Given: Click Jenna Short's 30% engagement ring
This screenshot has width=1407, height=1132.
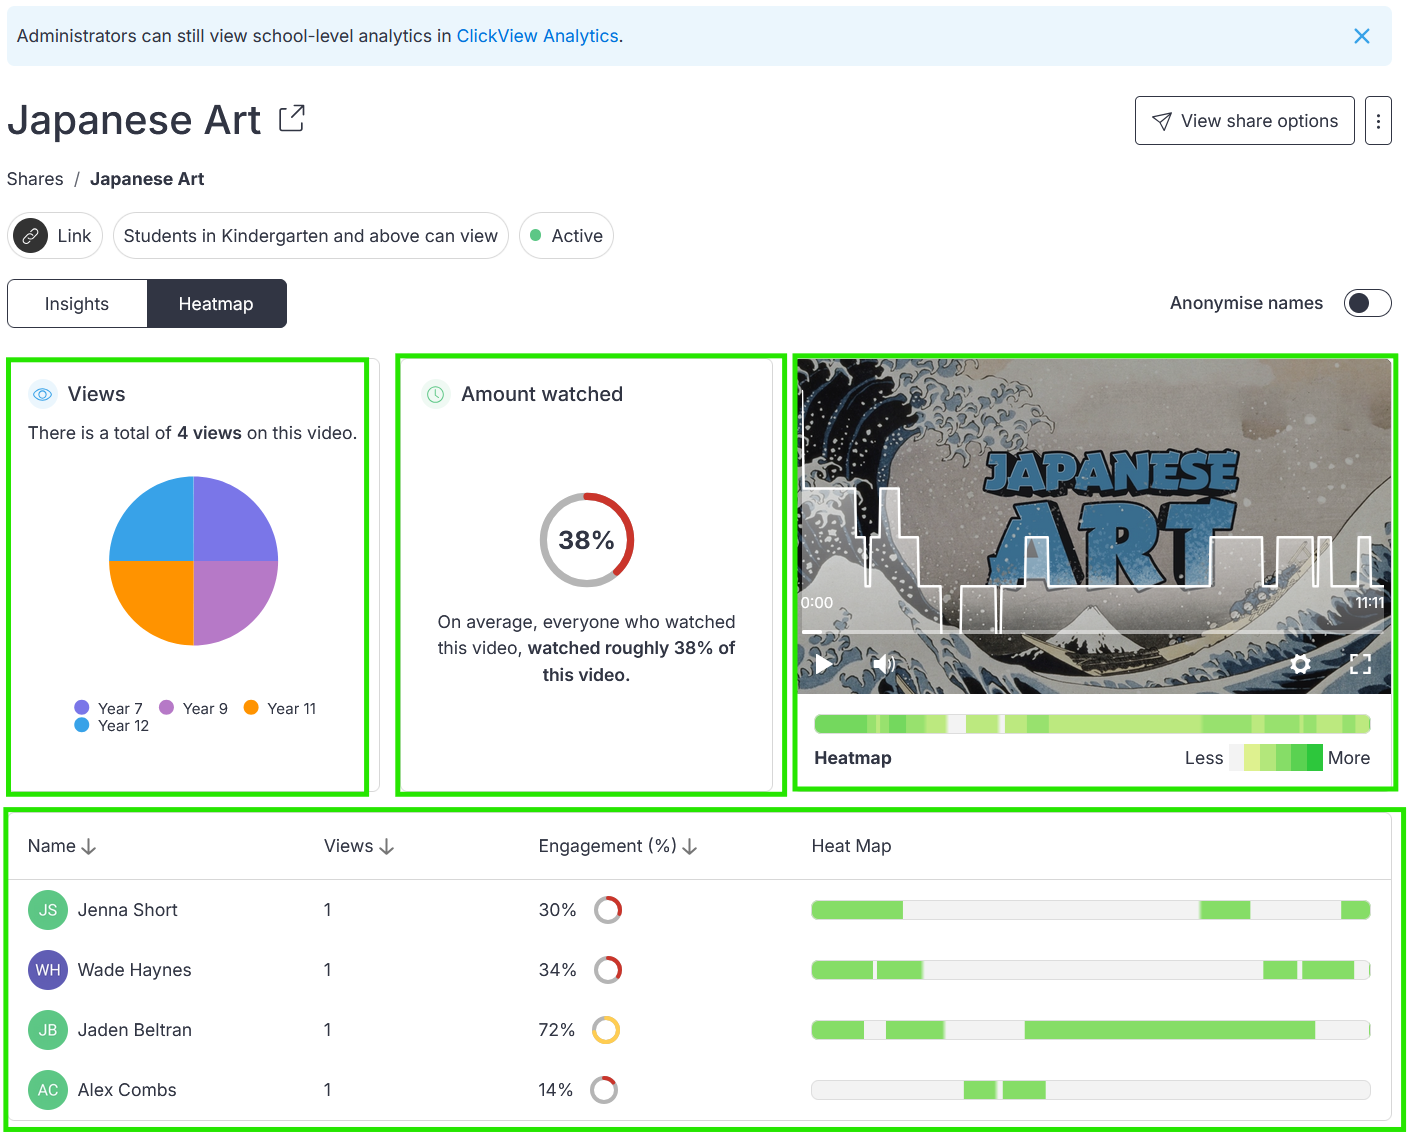Looking at the screenshot, I should pyautogui.click(x=608, y=910).
